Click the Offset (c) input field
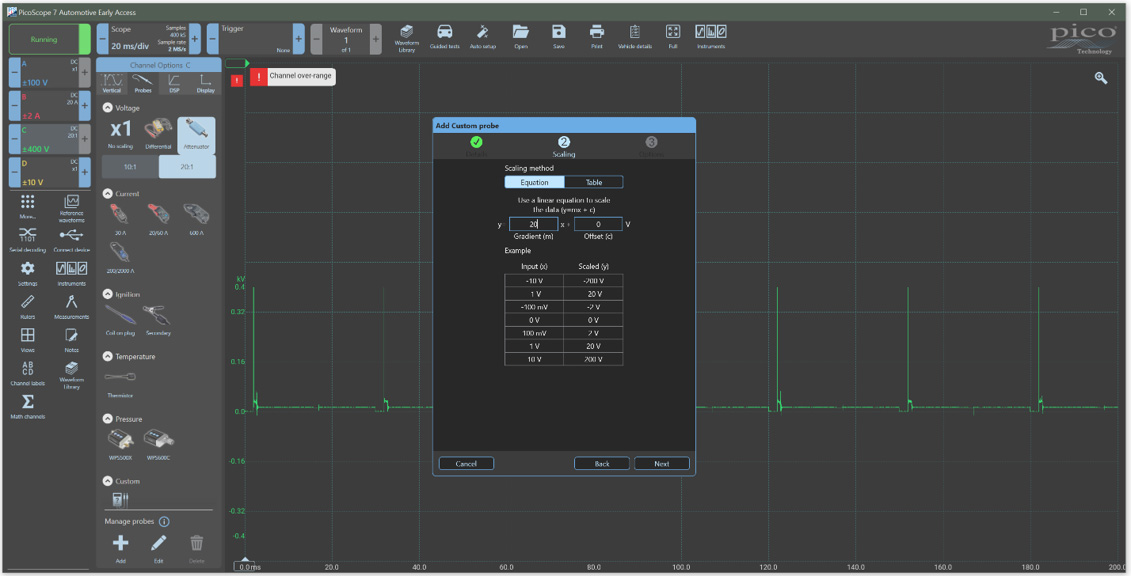1131x576 pixels. click(x=597, y=225)
